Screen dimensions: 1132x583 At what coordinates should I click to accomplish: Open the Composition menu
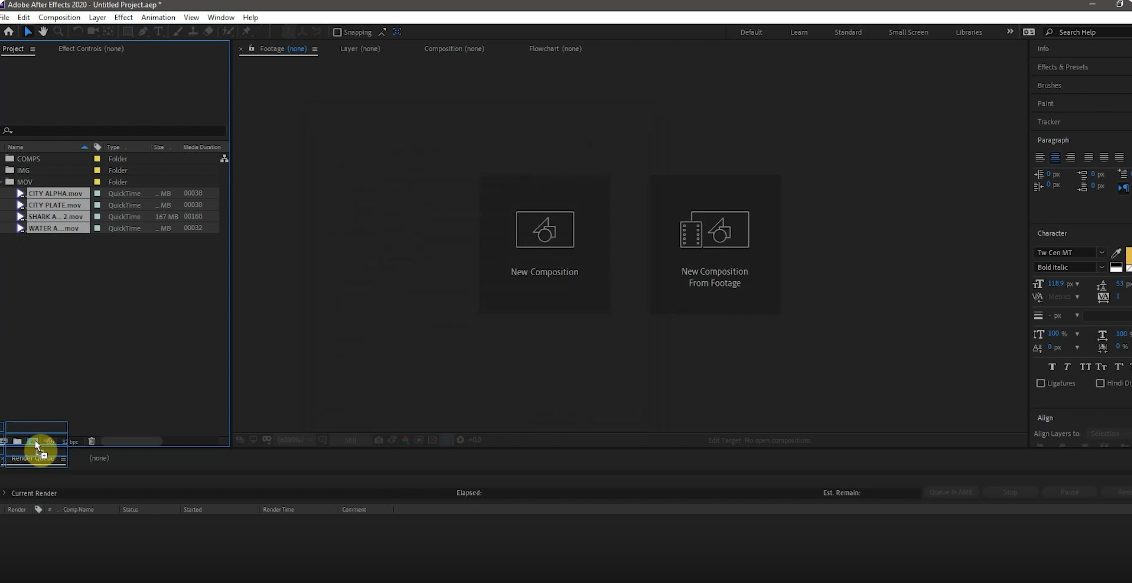(59, 17)
